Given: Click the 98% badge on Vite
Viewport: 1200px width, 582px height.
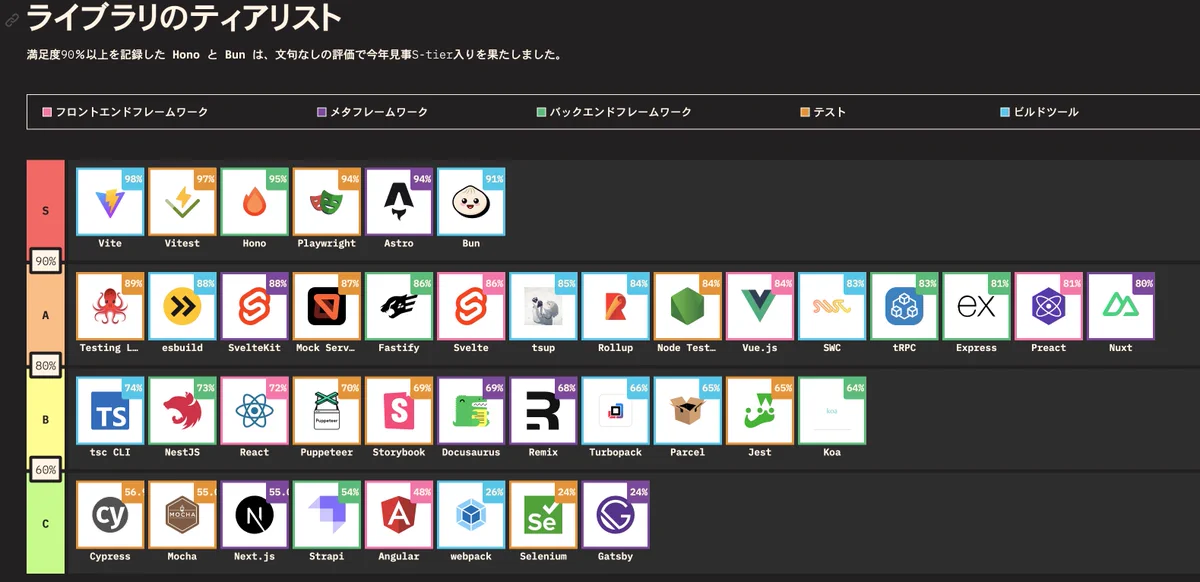Looking at the screenshot, I should (133, 178).
